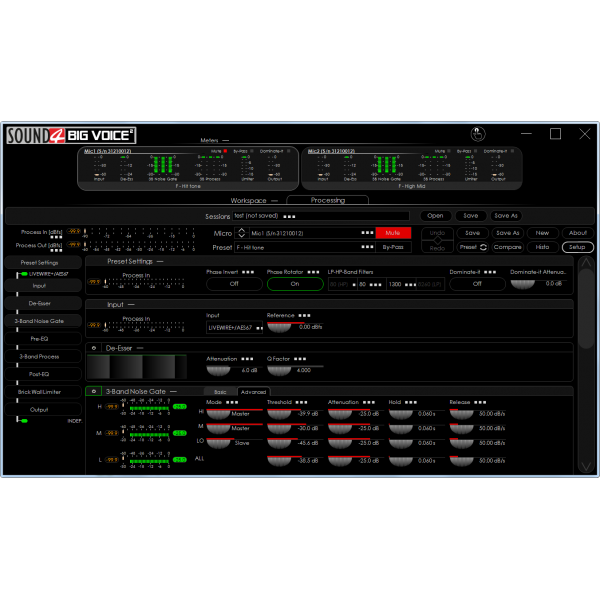Open the LIVEWIRE+/AES67 input dropdown

234,328
